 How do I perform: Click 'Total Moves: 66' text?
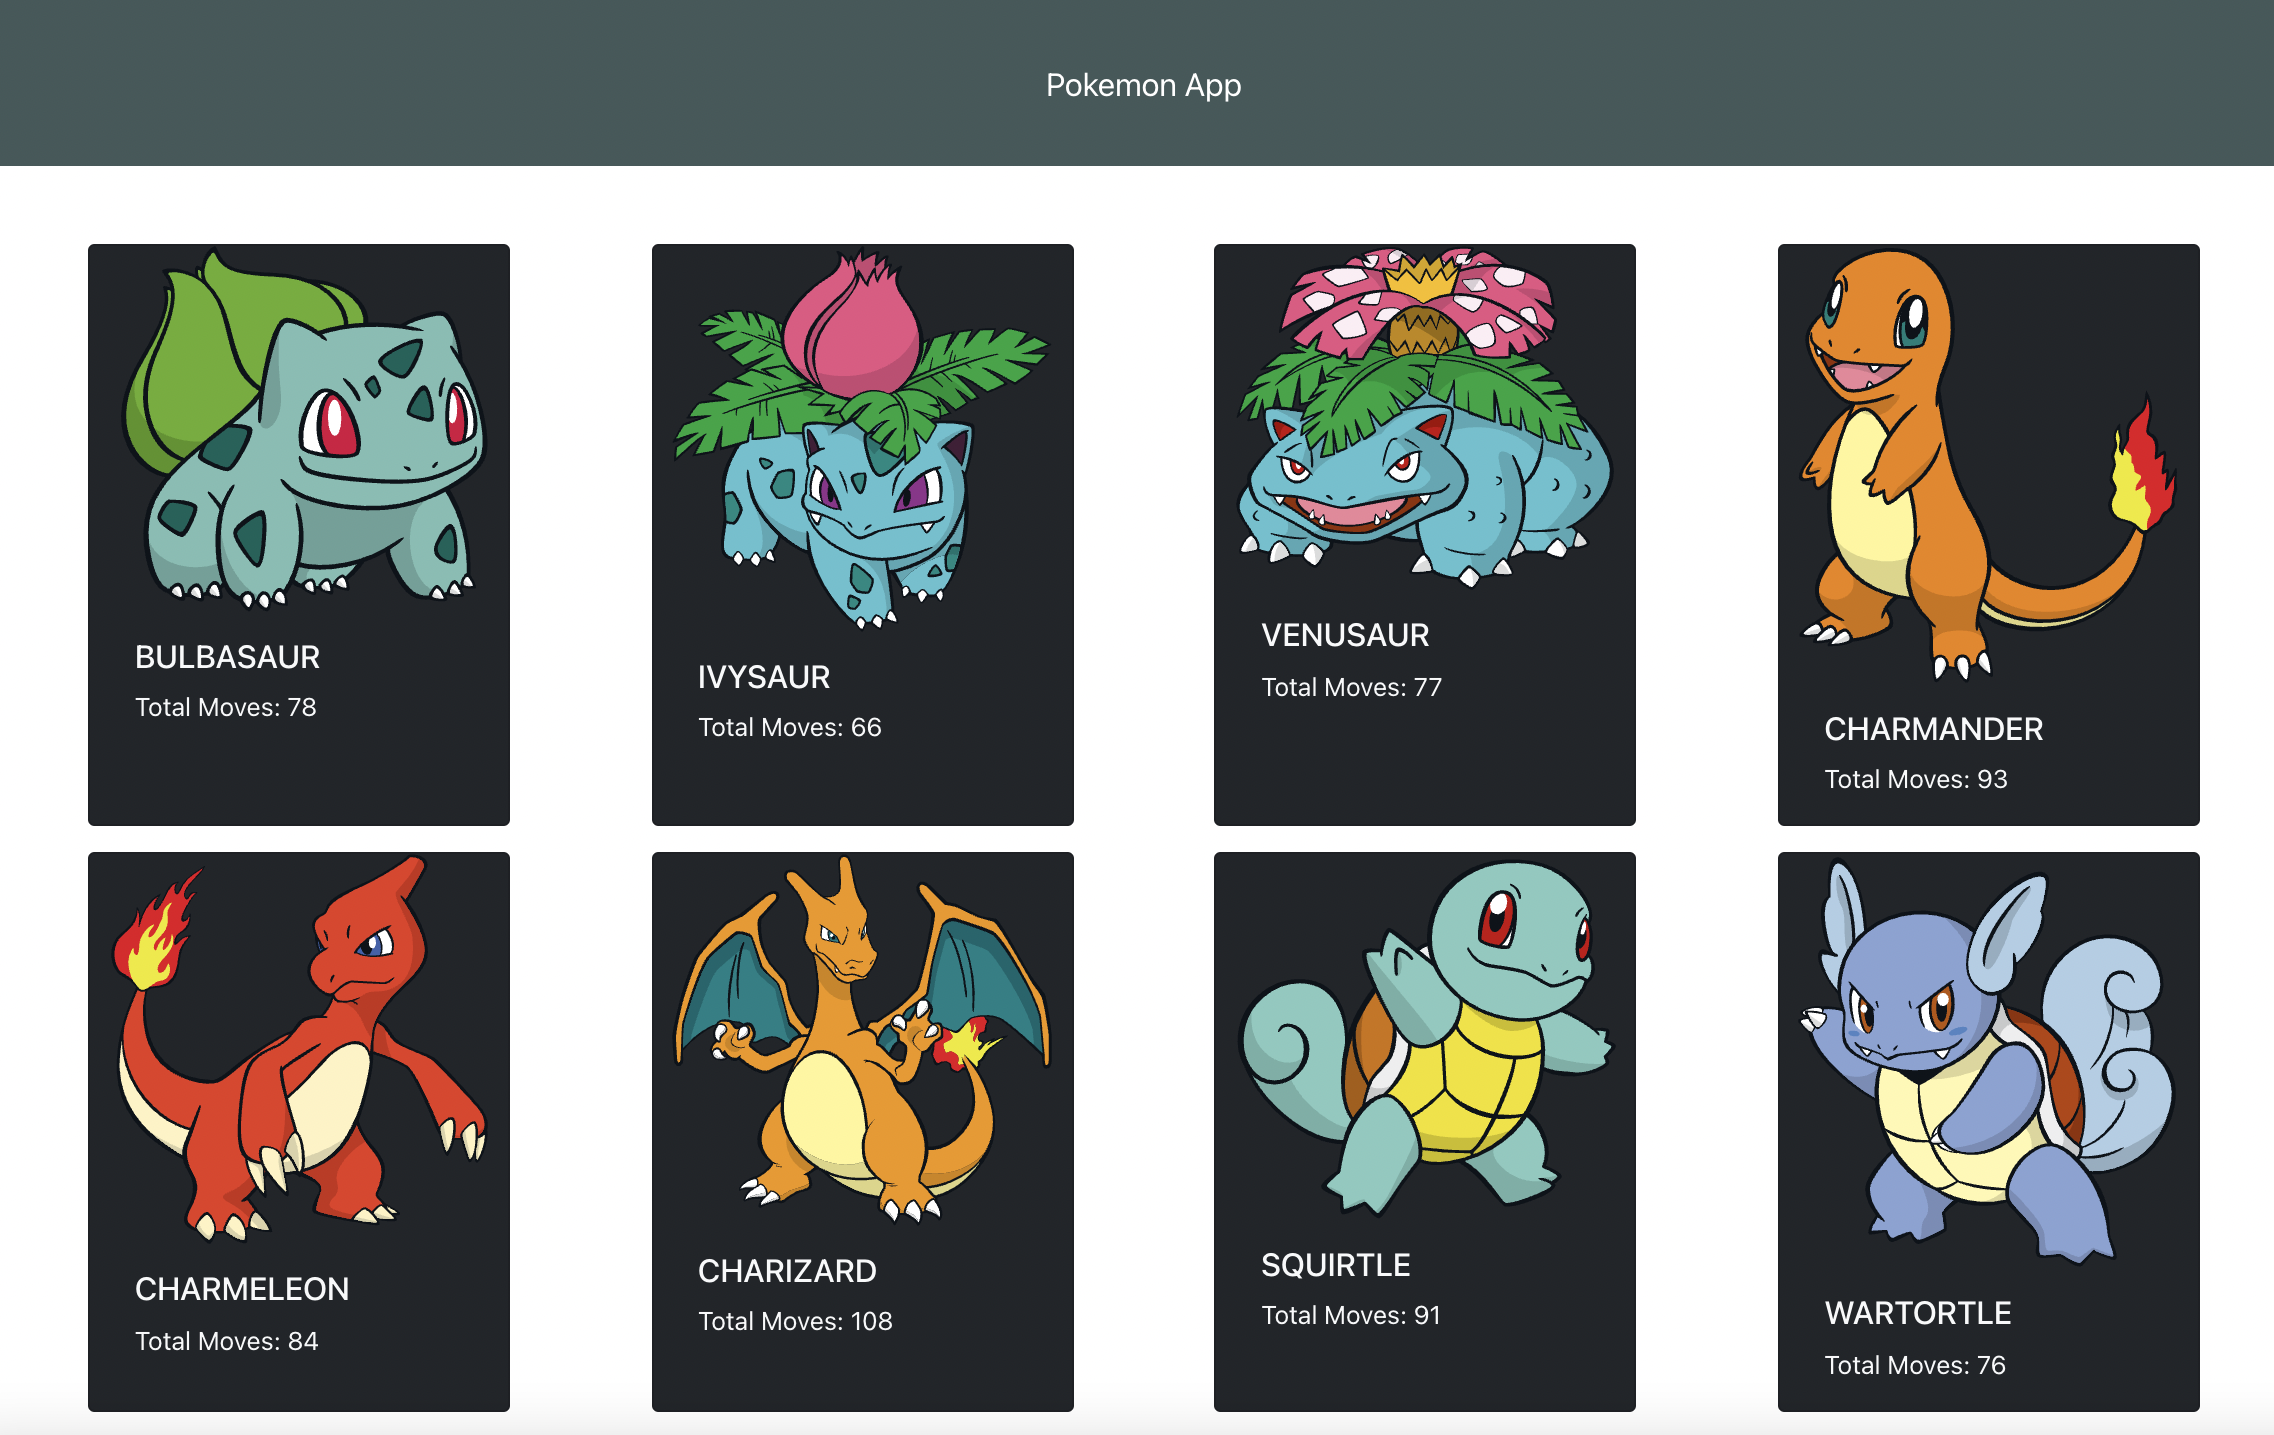[x=789, y=727]
